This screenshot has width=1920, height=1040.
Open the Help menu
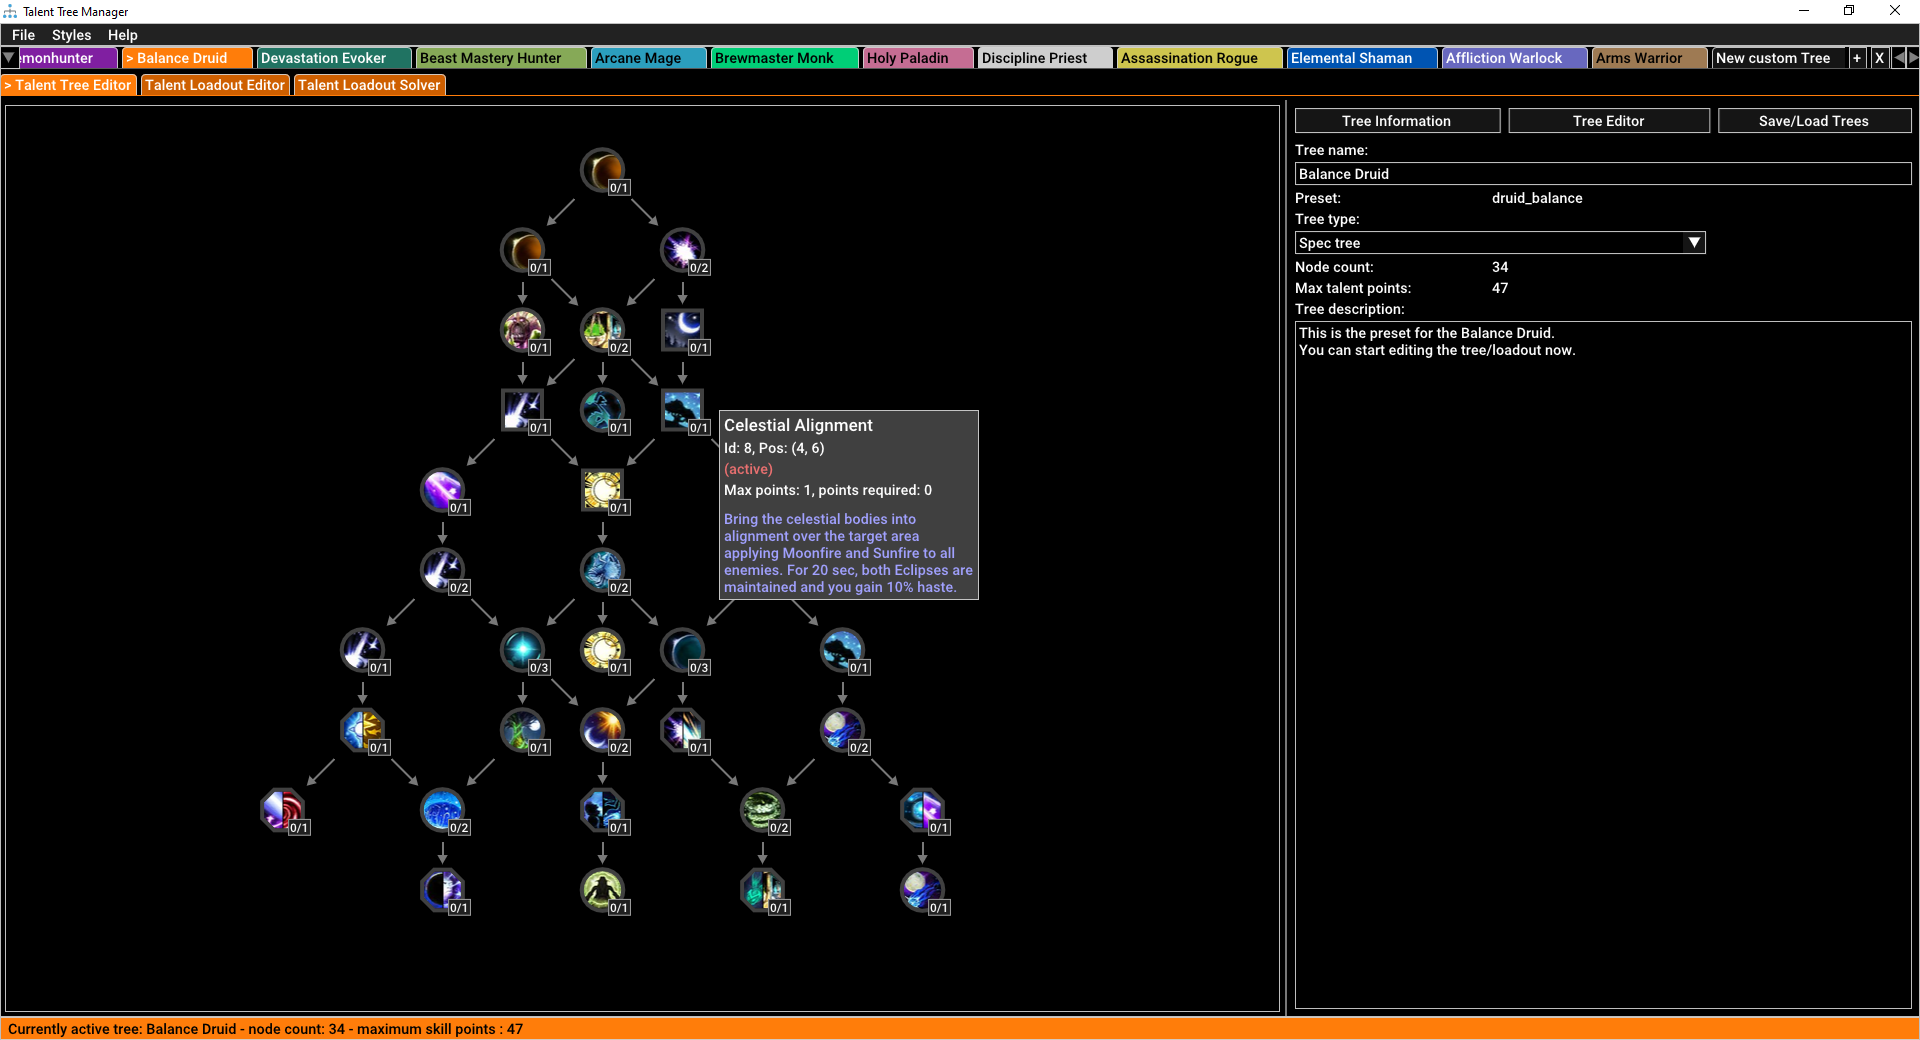(x=123, y=35)
